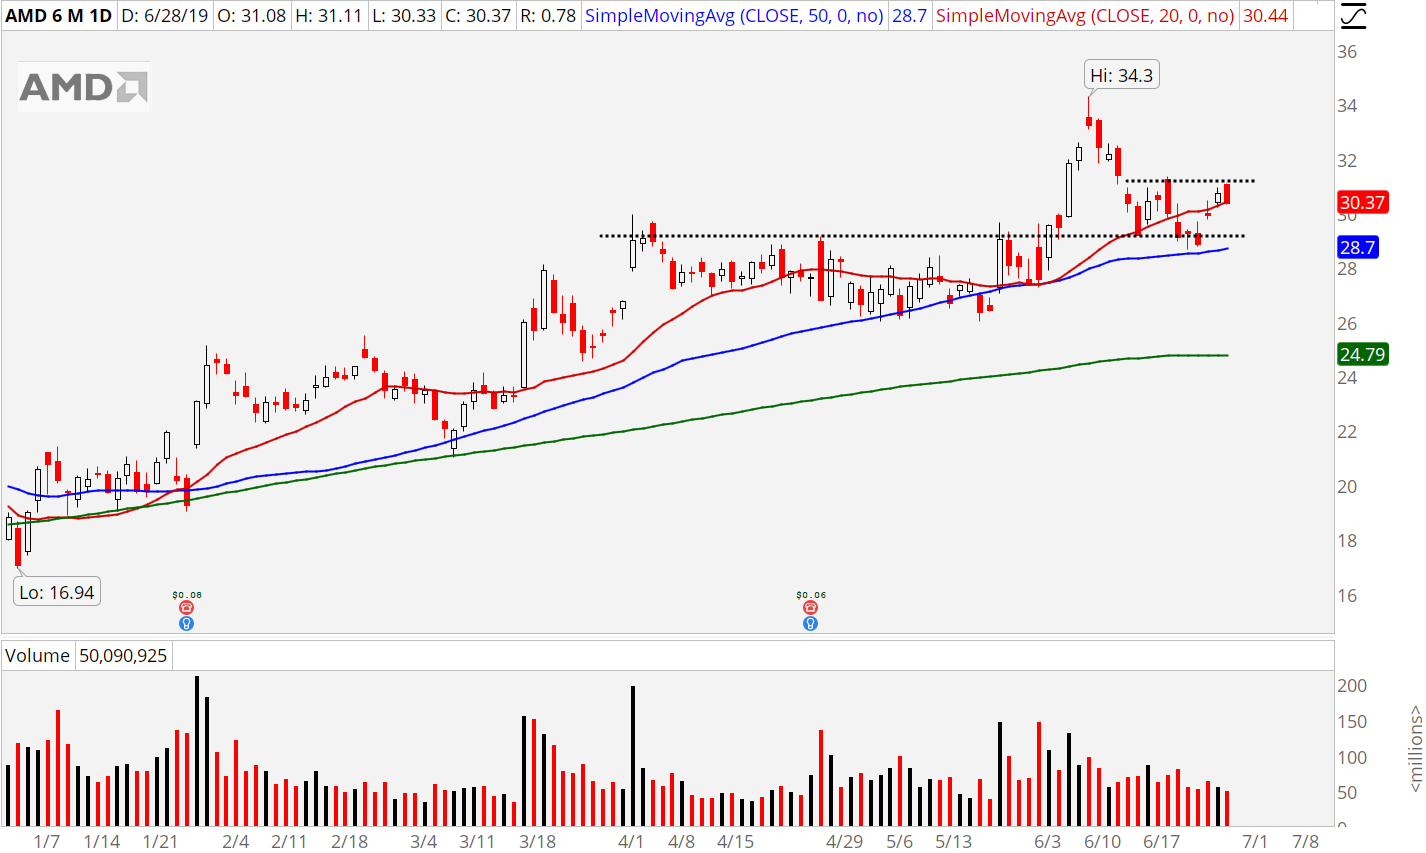Screen dimensions: 1426x853
Task: Click the green 24.79 price axis tag
Action: tap(1362, 354)
